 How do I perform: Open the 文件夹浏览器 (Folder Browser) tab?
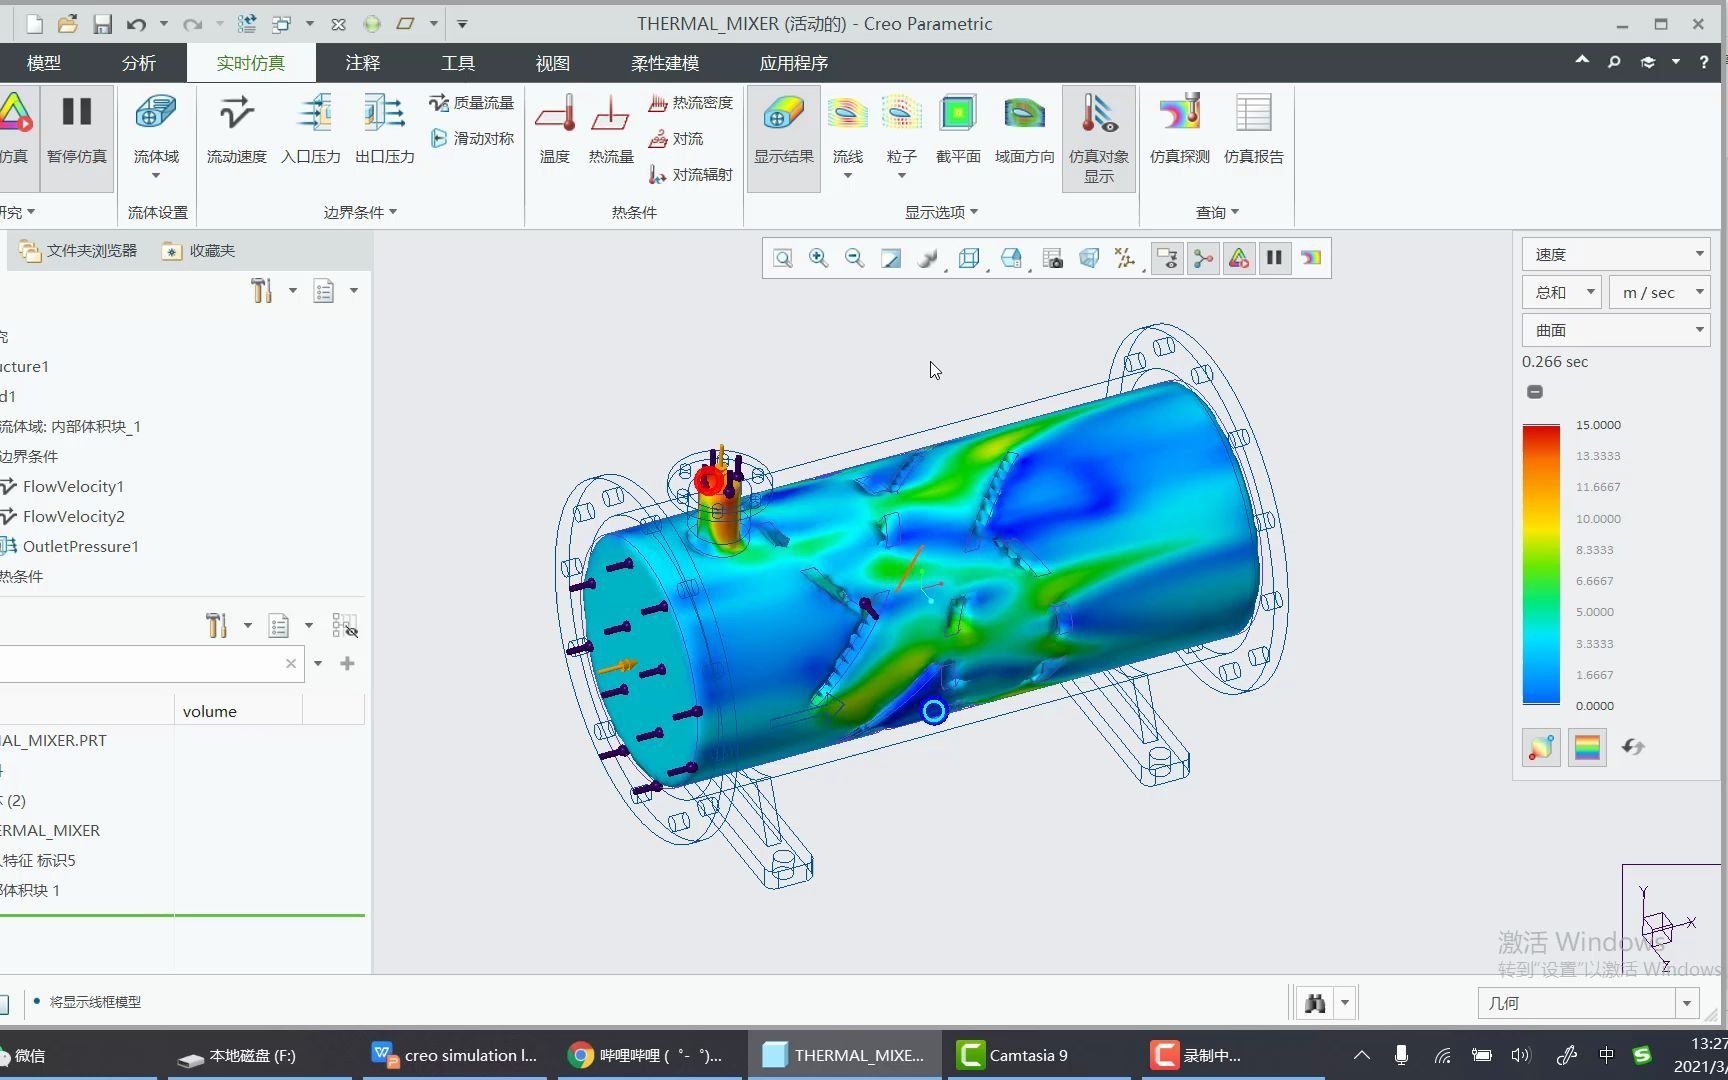(x=78, y=251)
